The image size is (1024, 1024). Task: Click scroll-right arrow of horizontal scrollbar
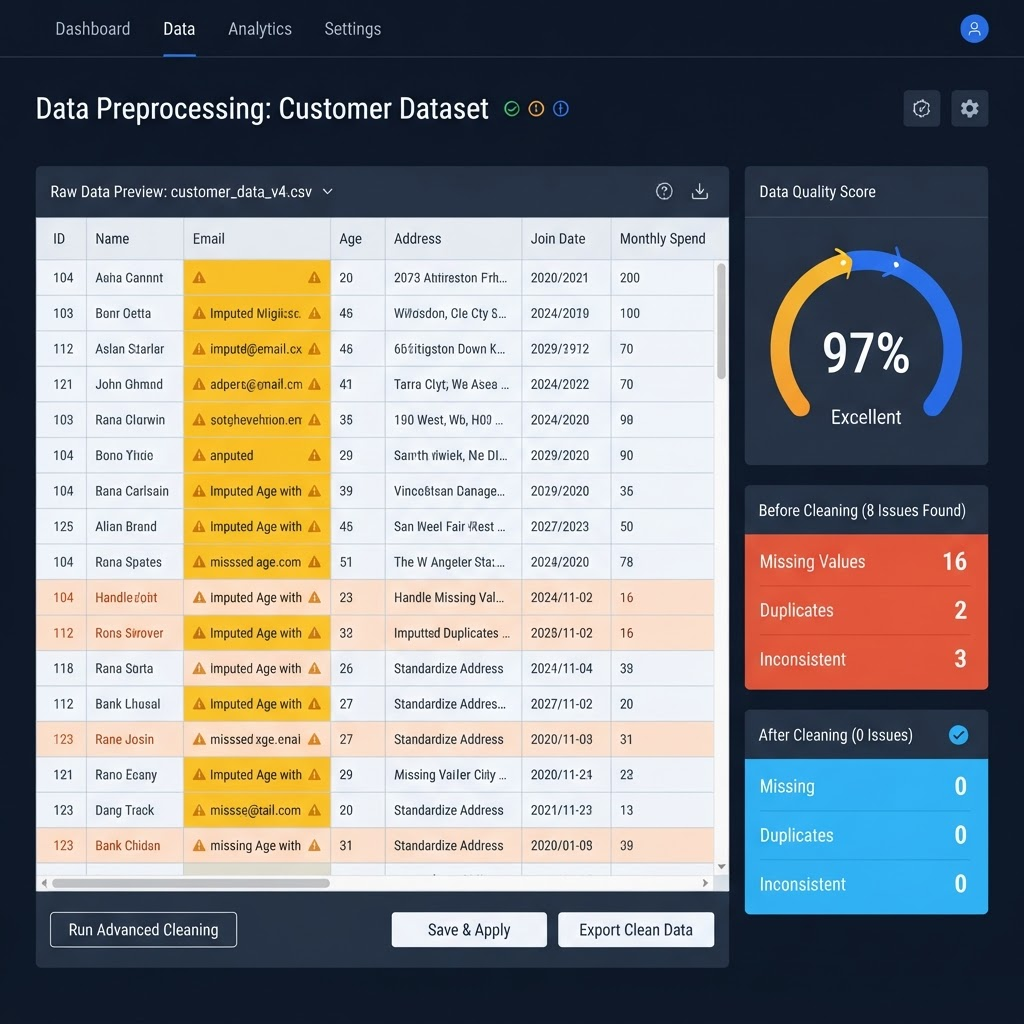(705, 883)
